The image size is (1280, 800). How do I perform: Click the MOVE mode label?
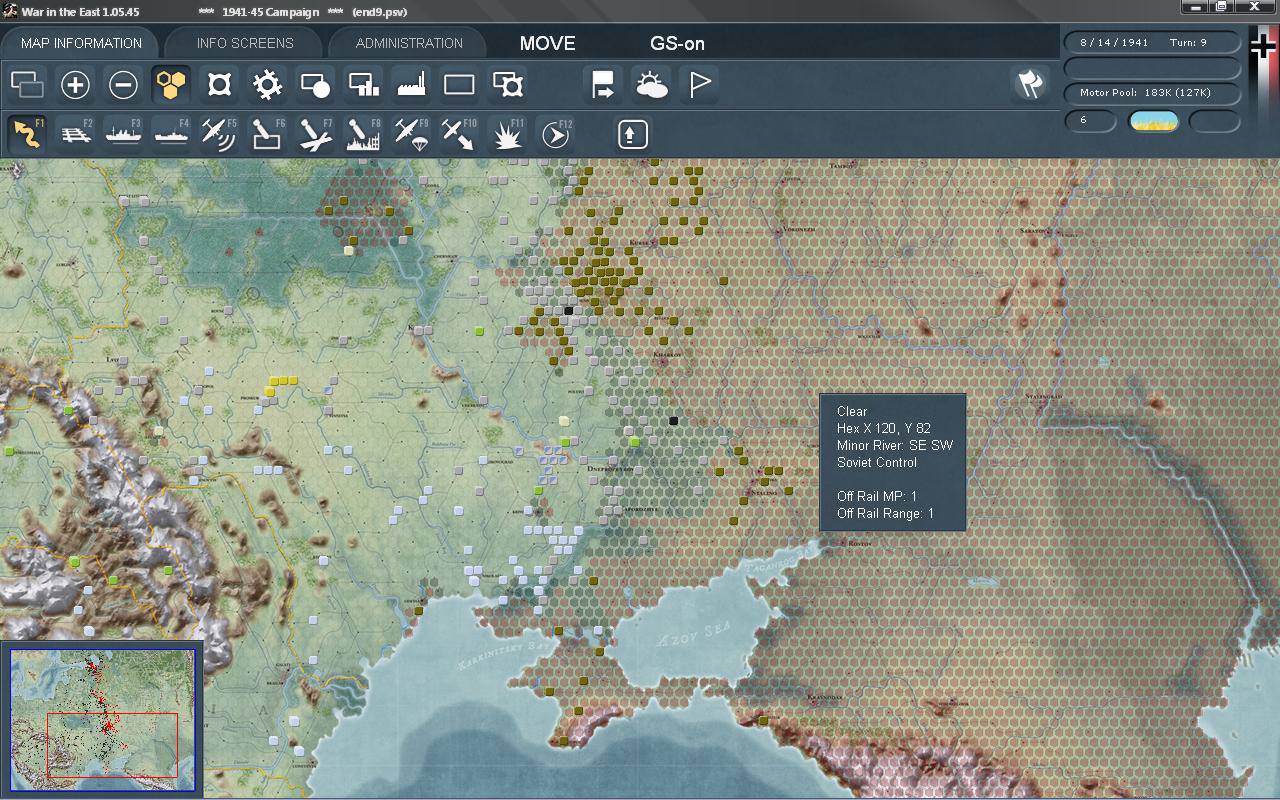pyautogui.click(x=548, y=43)
